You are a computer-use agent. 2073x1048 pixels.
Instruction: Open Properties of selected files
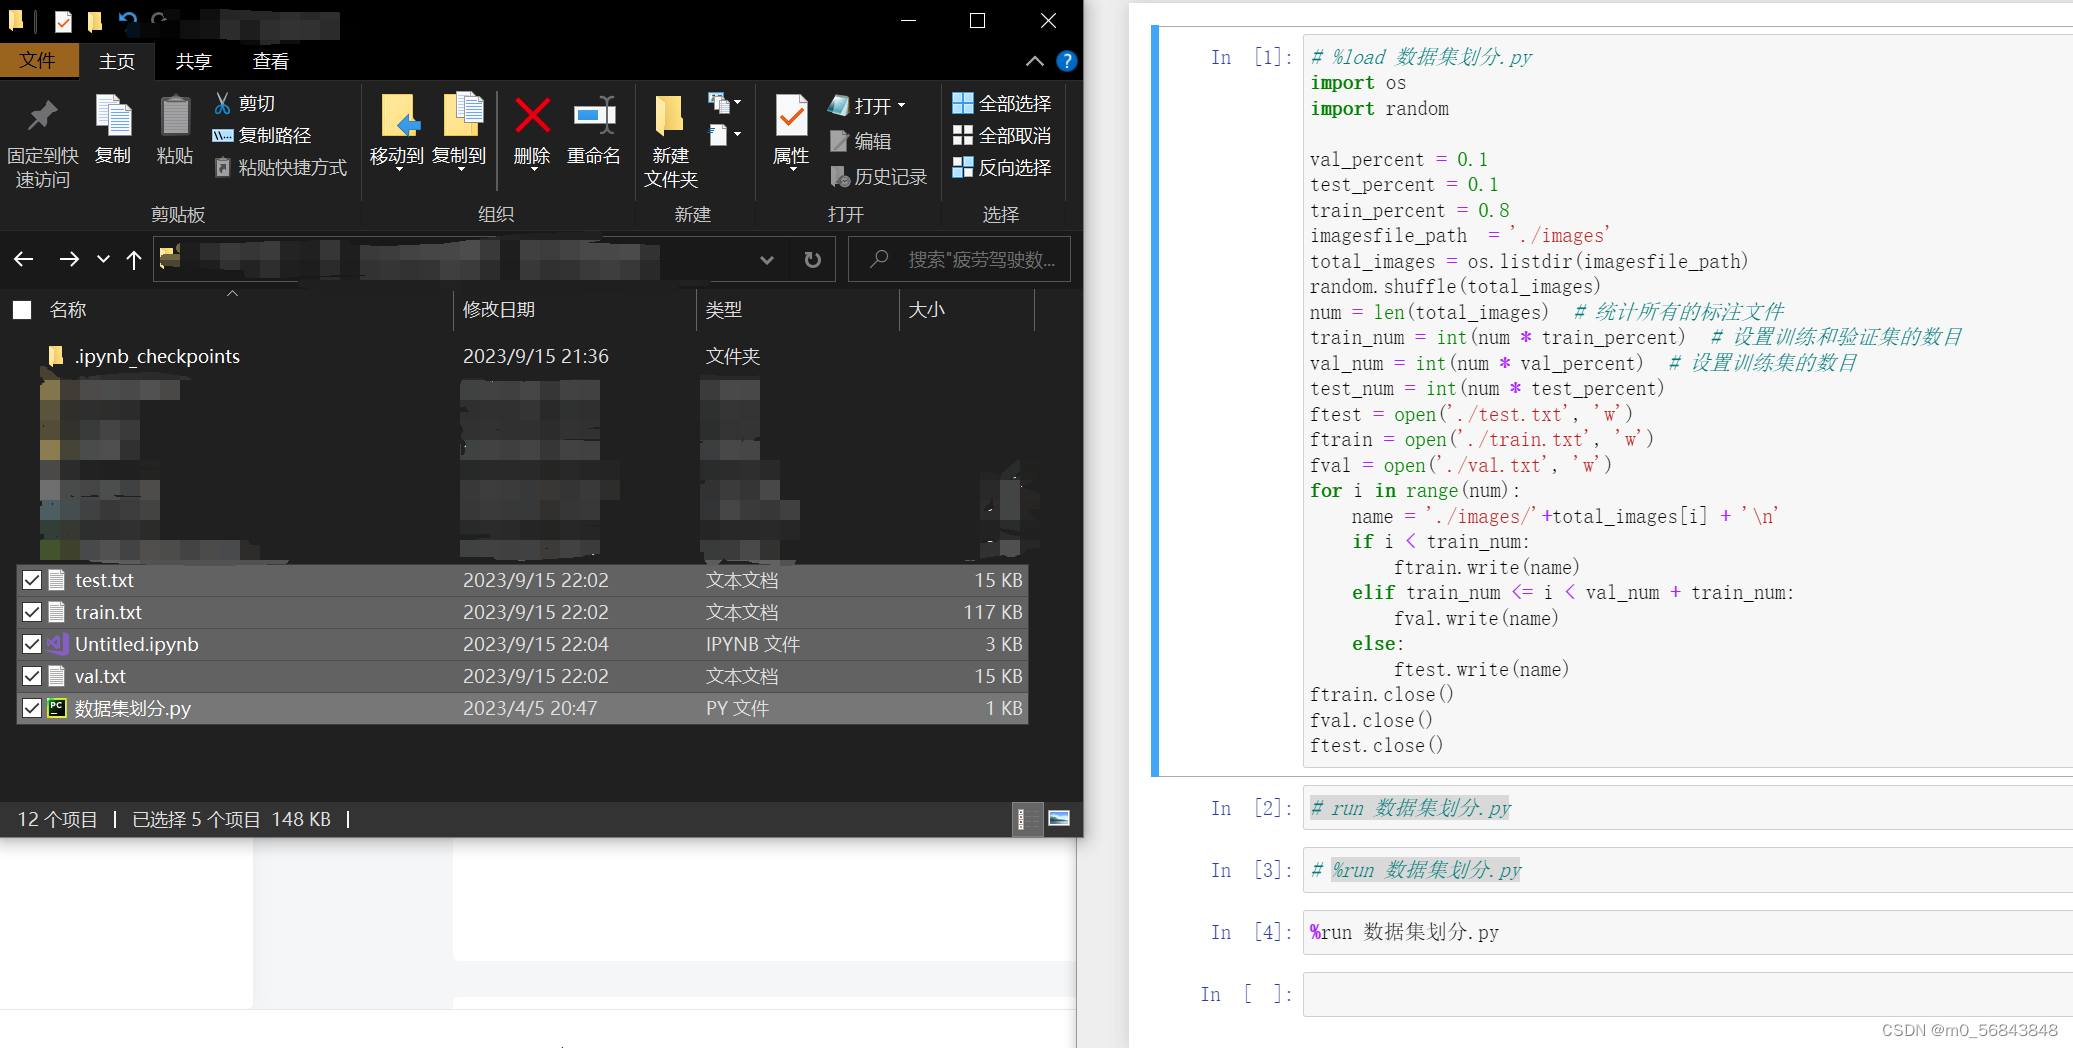coord(791,132)
